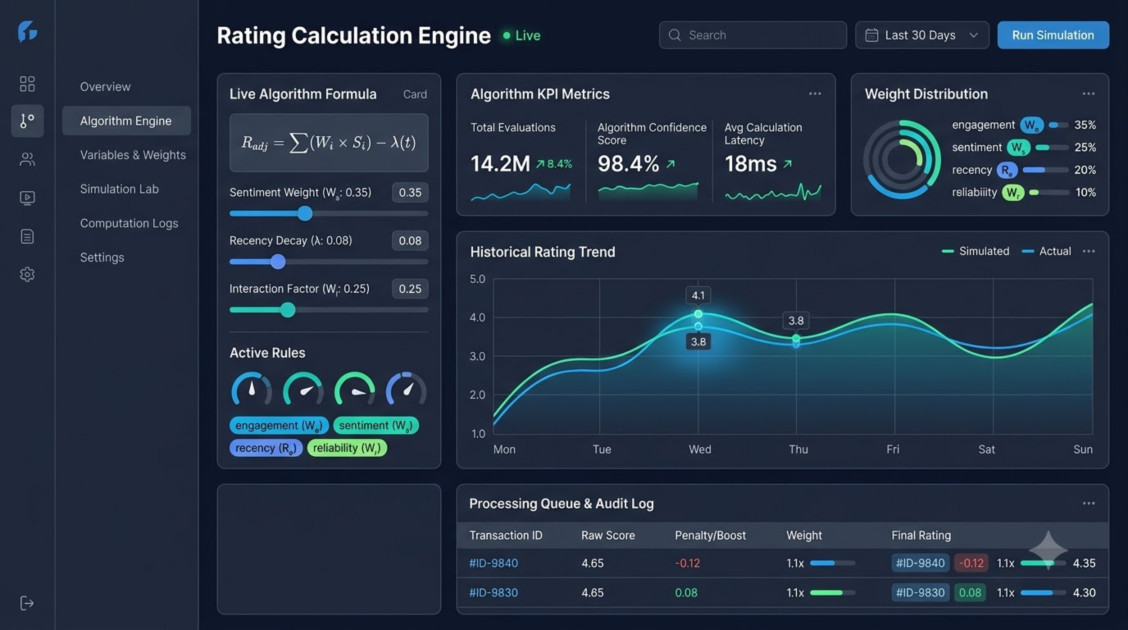
Task: Click the Sentiment Weight slider handle
Action: click(x=305, y=214)
